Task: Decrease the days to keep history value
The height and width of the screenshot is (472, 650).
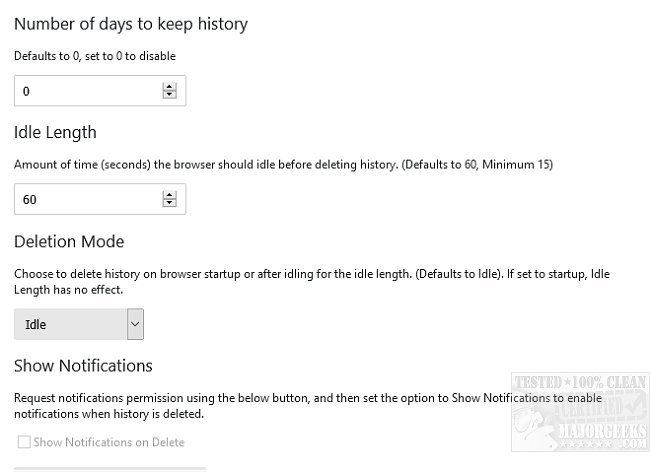Action: (x=169, y=95)
